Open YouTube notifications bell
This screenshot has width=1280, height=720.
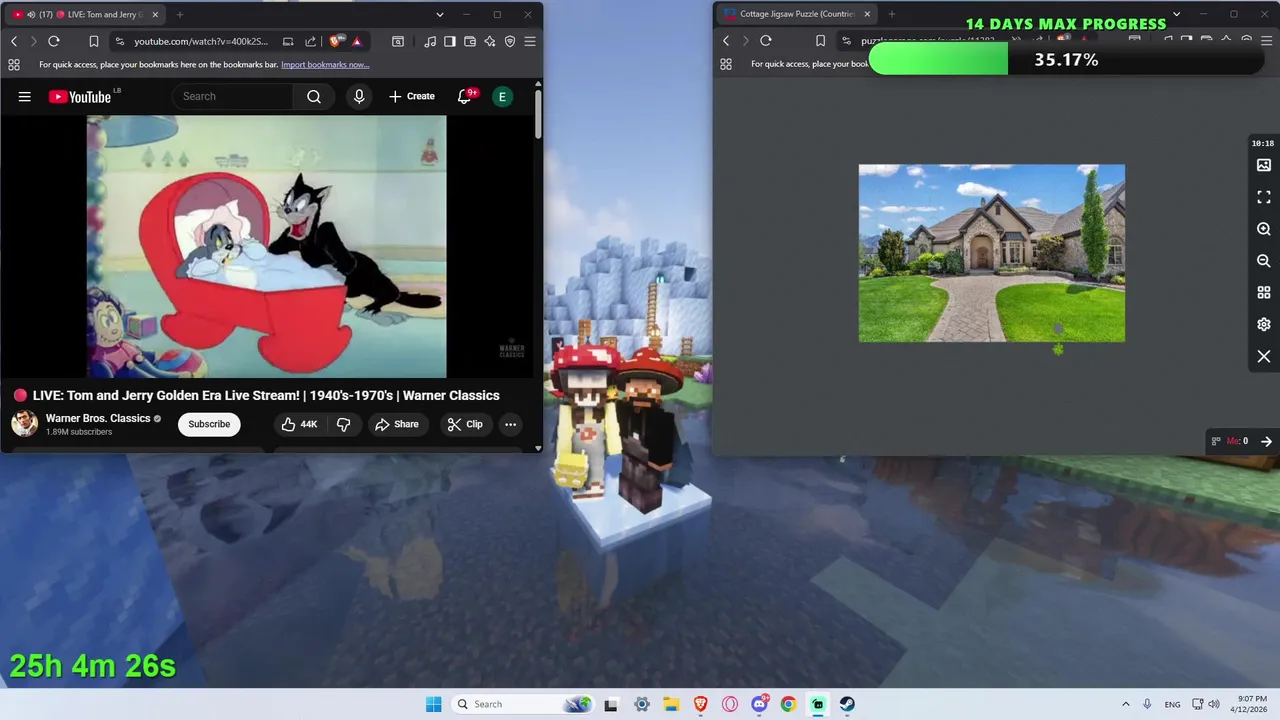[465, 97]
